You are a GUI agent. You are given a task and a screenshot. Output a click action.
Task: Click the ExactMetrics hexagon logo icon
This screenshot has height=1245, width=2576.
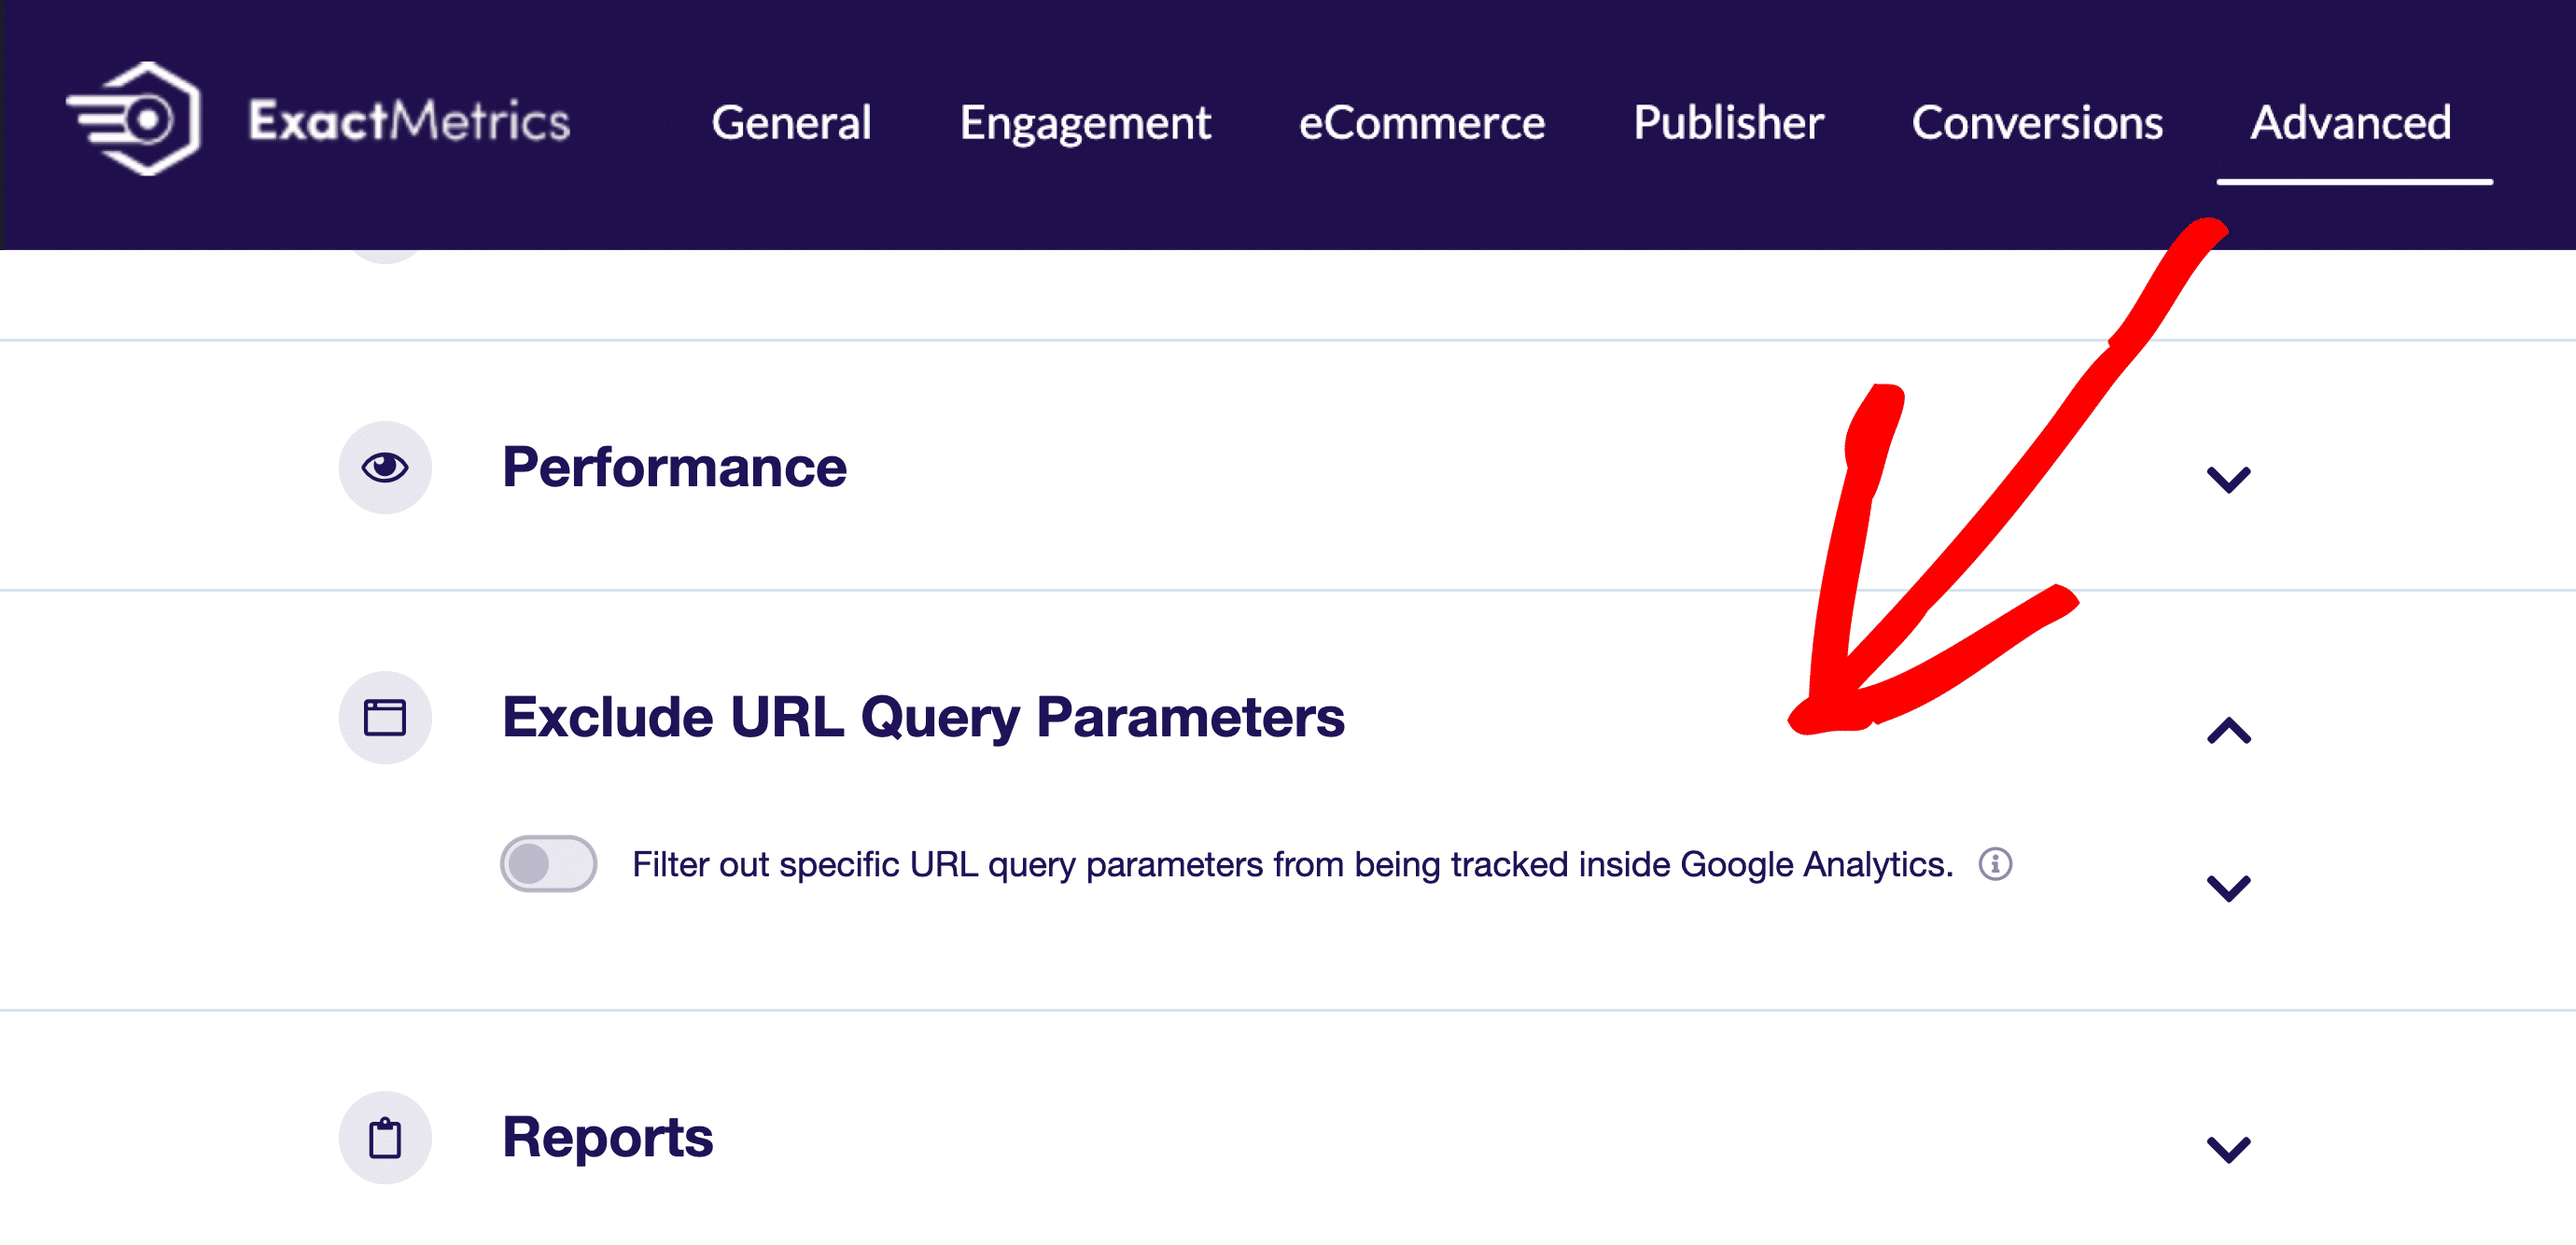(134, 119)
